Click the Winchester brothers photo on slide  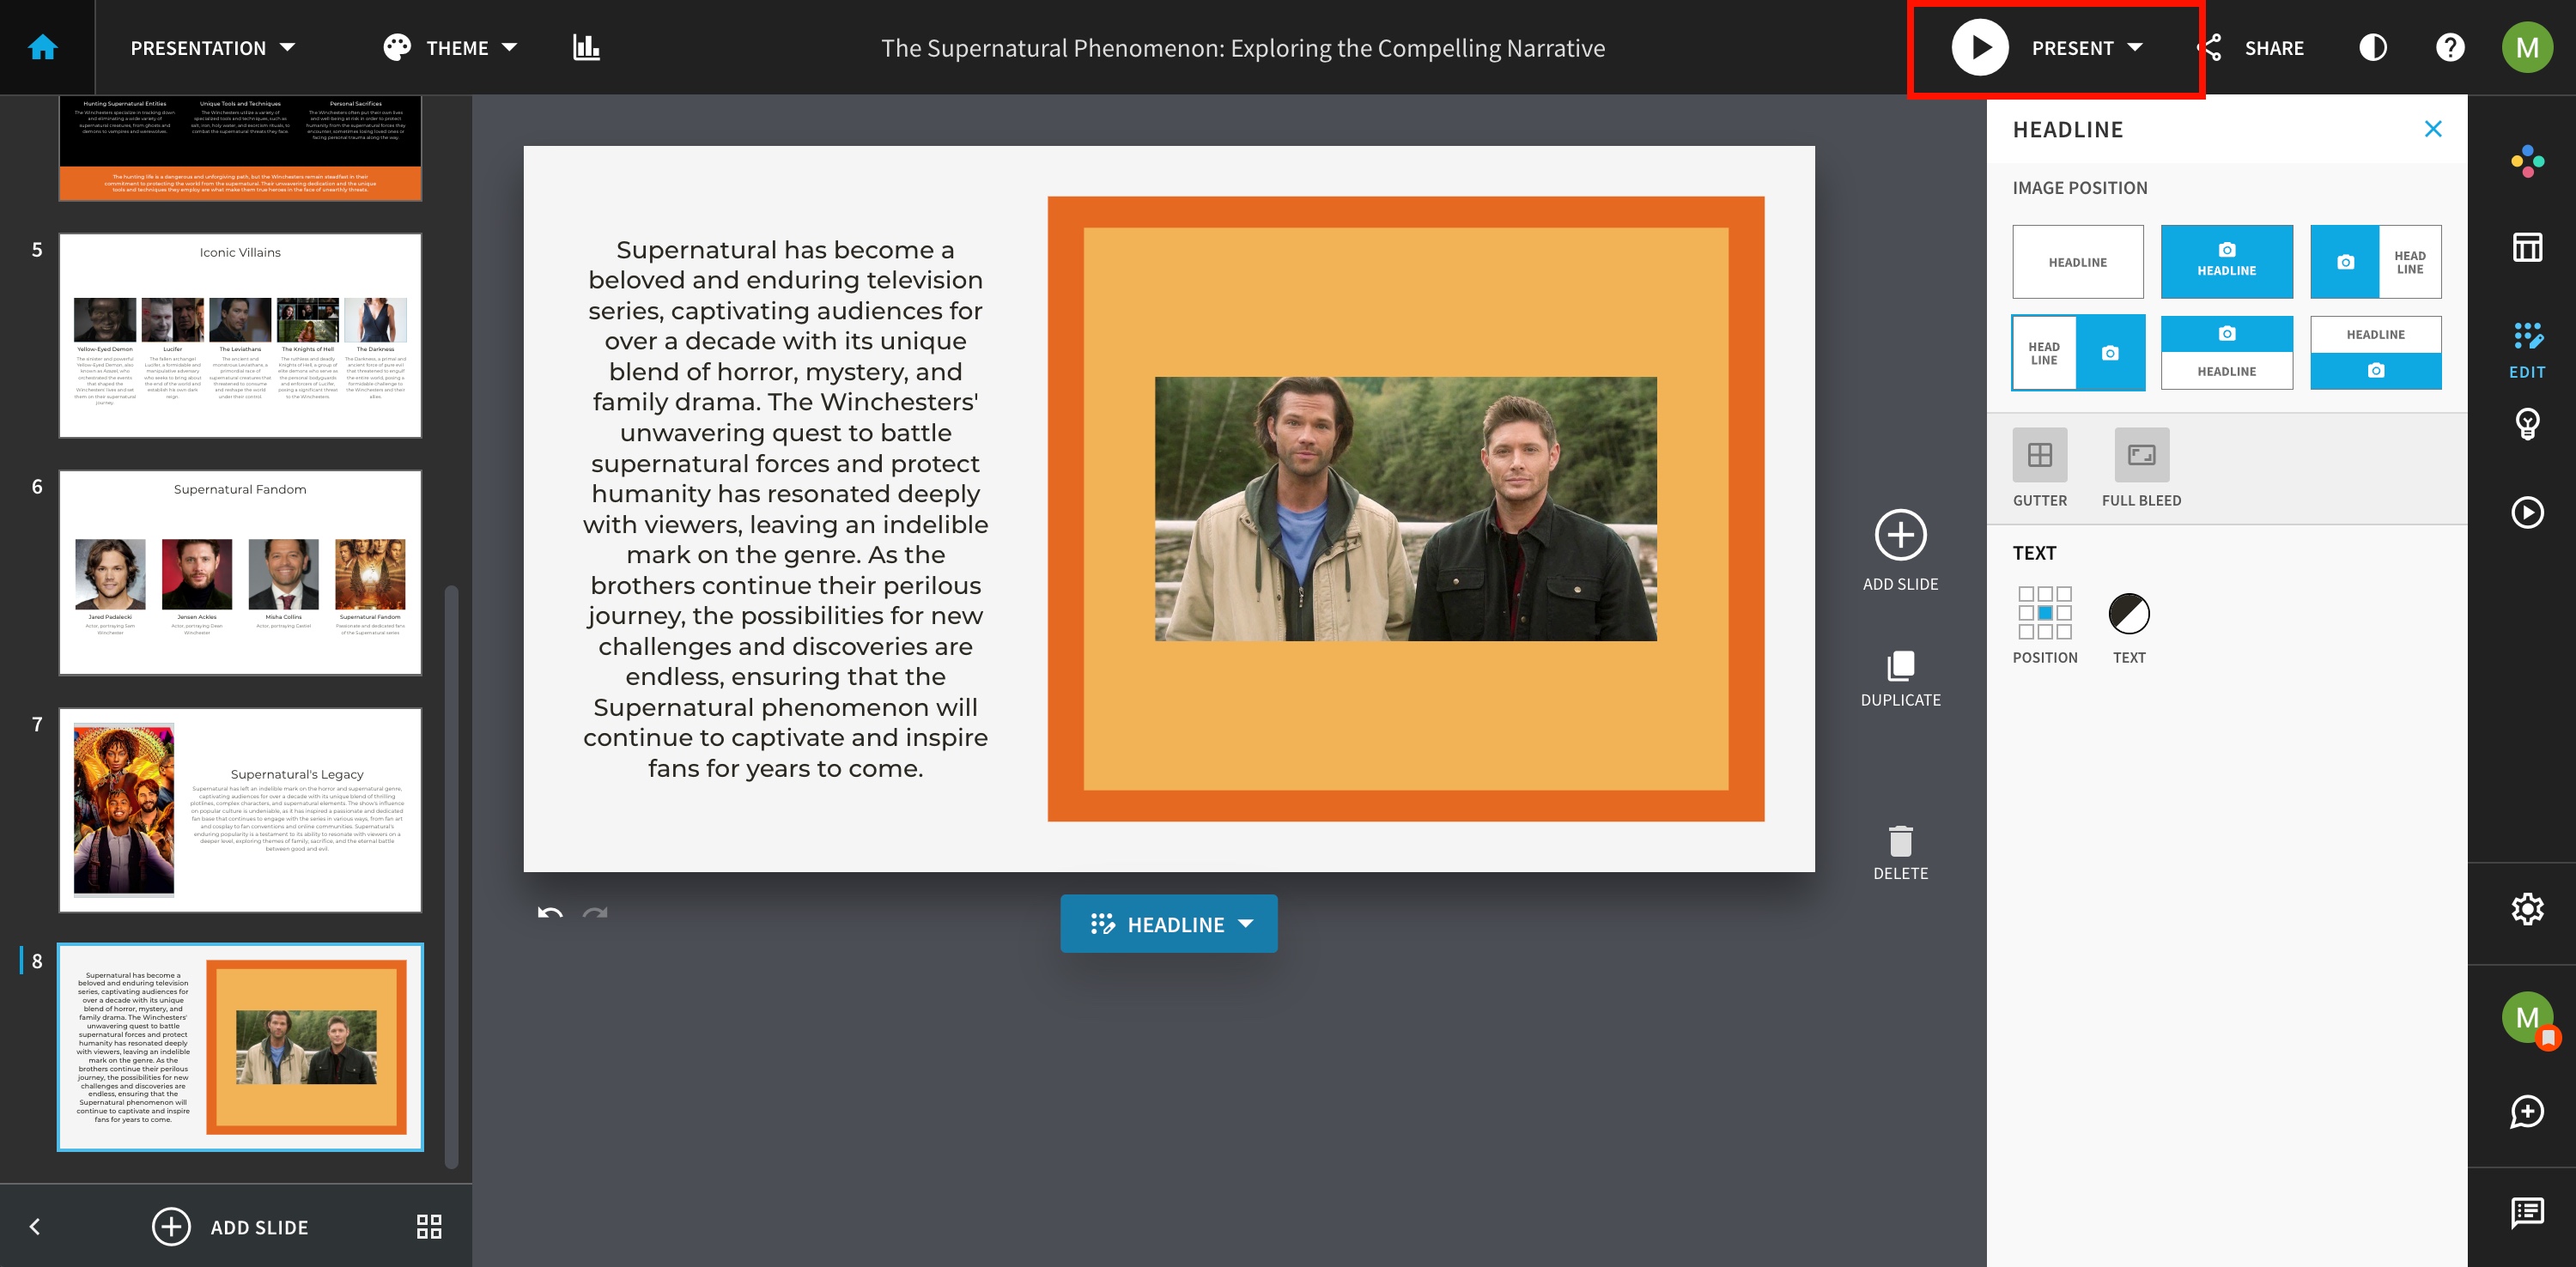1405,508
